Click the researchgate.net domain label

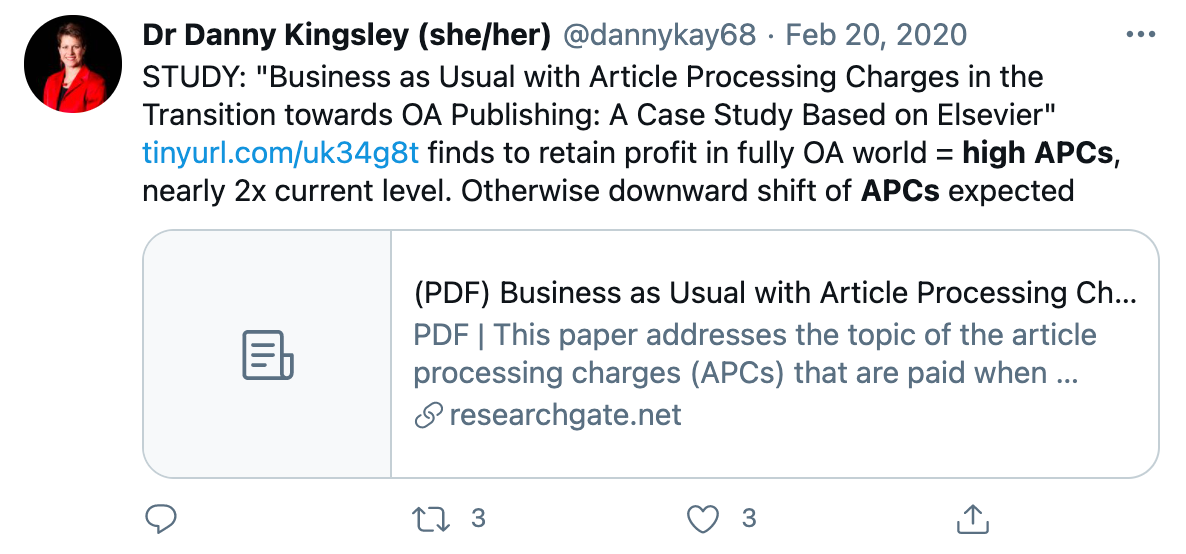coord(565,415)
